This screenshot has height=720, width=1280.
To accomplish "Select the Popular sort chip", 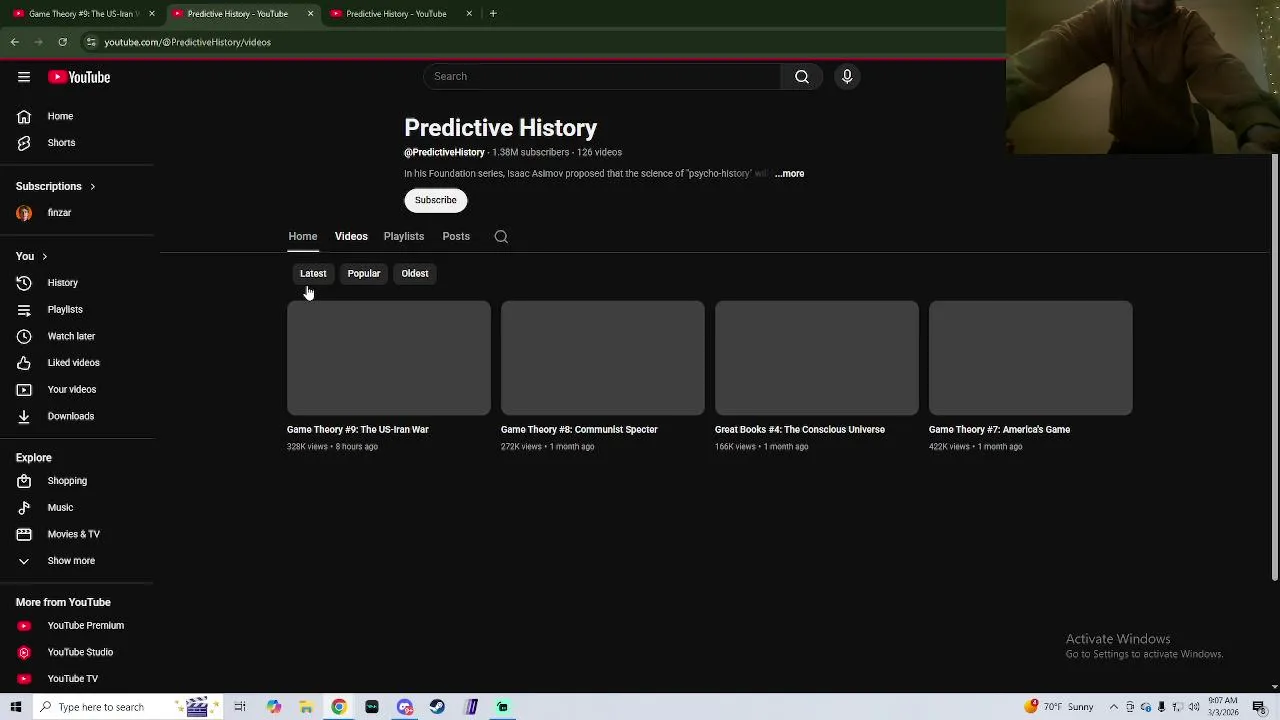I will [x=364, y=274].
